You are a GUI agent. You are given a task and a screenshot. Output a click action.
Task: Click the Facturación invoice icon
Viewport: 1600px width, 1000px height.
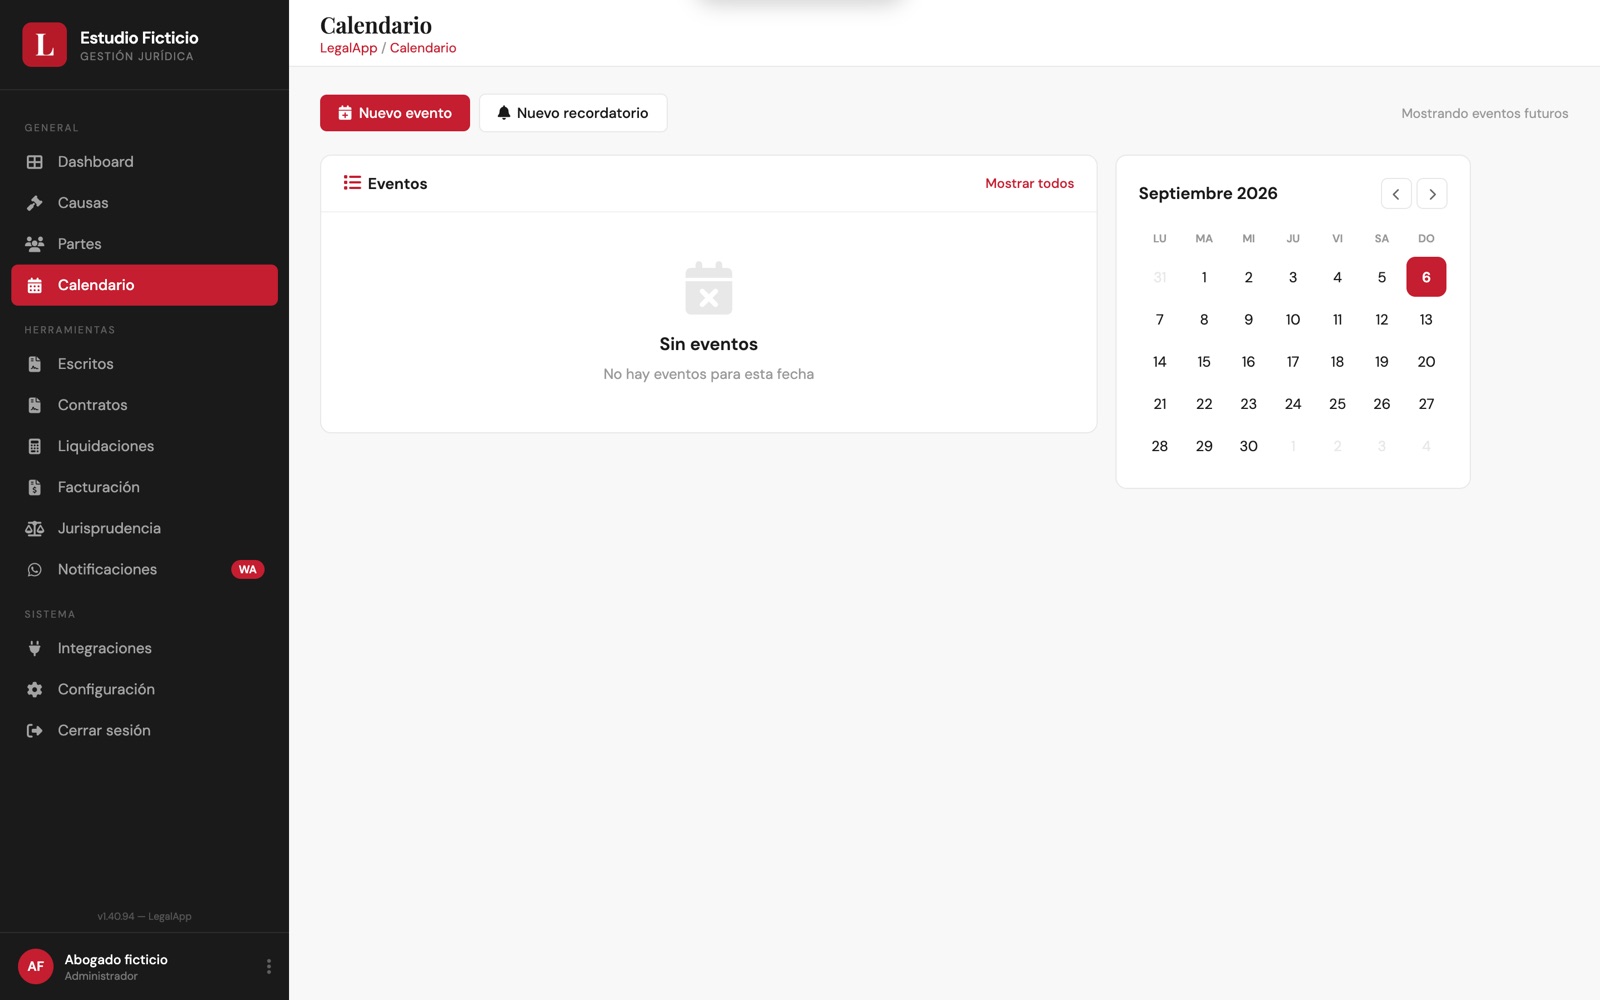click(x=34, y=487)
